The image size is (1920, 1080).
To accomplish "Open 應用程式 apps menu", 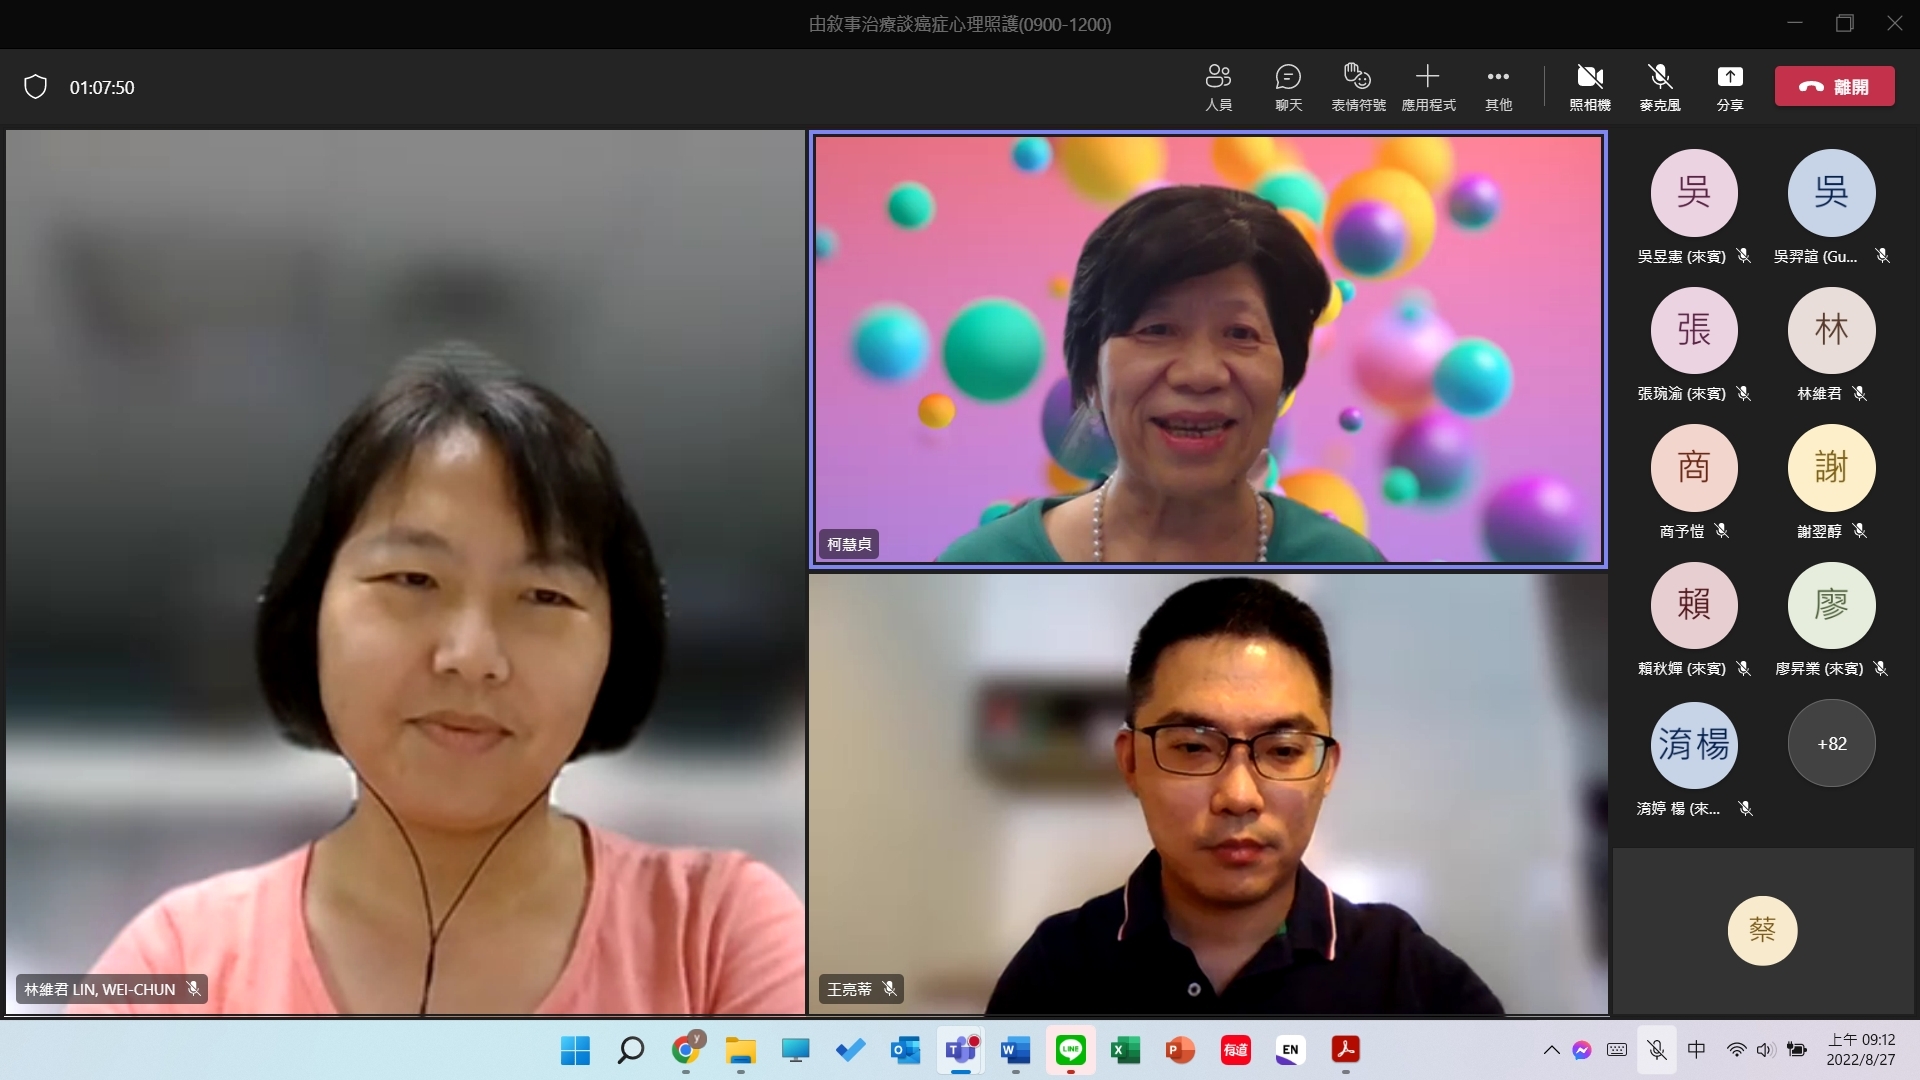I will (1428, 87).
